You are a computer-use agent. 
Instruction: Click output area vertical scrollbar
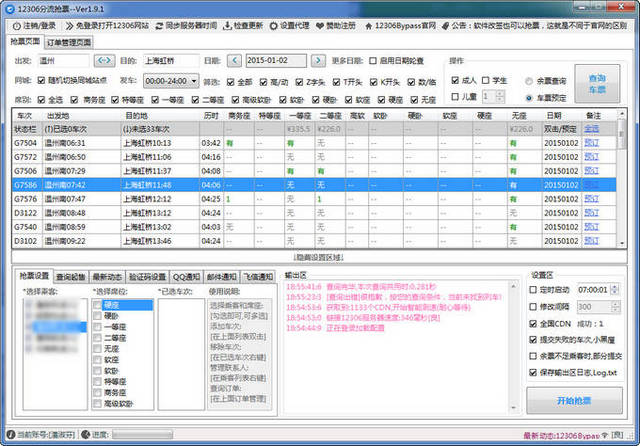[x=513, y=347]
